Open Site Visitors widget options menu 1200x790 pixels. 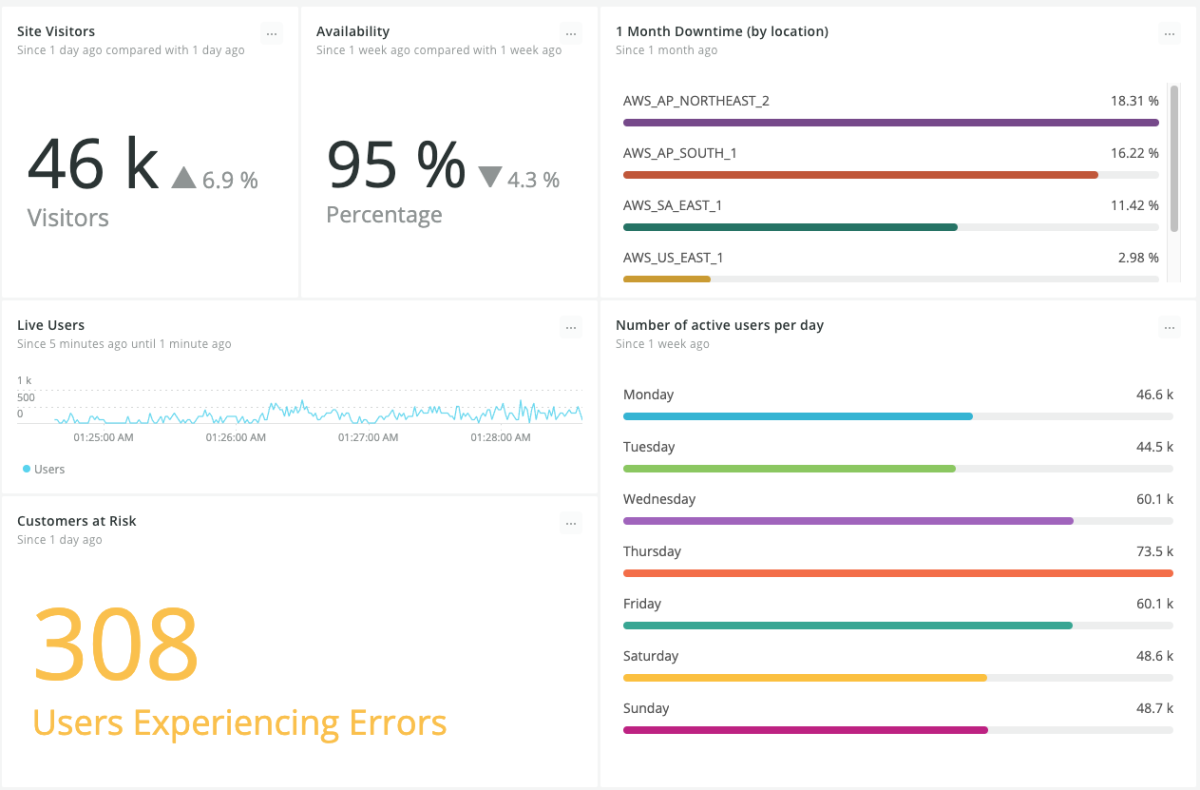tap(272, 34)
